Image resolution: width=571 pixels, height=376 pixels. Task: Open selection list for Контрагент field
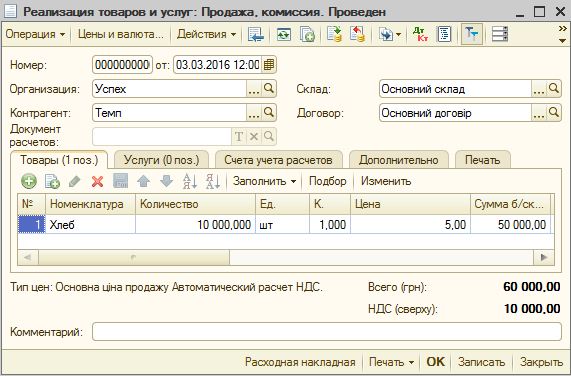(254, 113)
